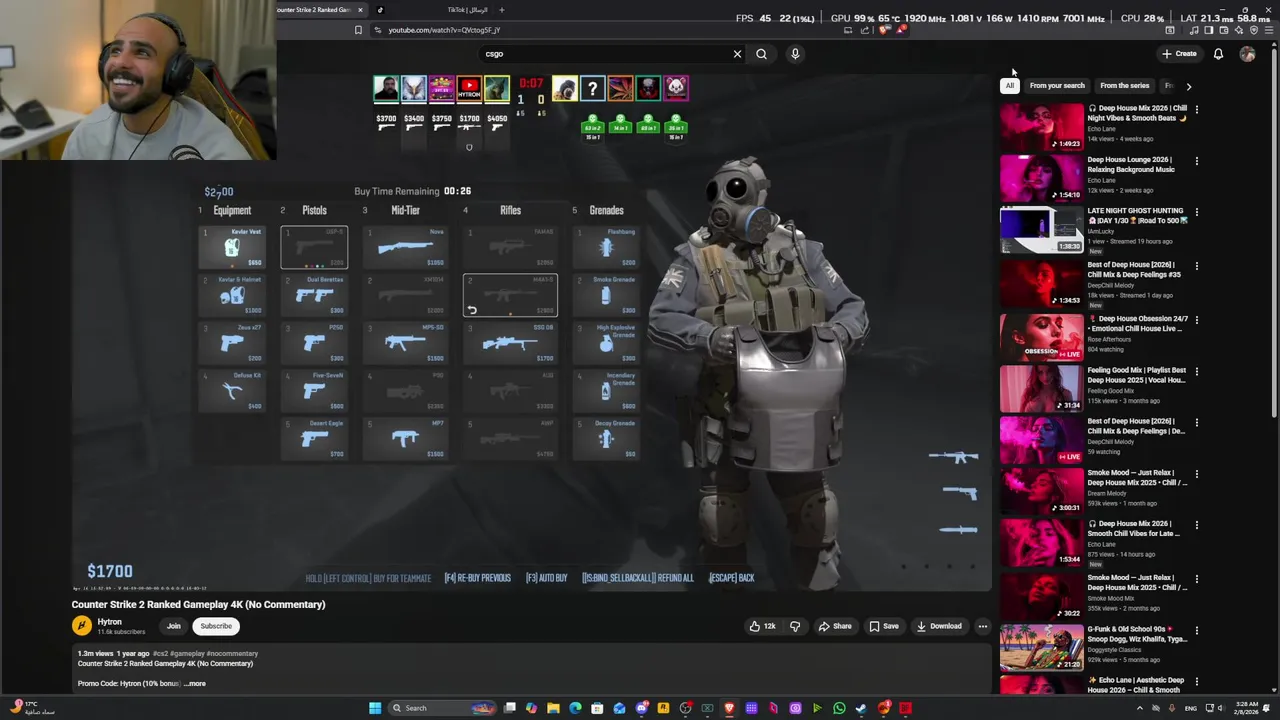Open the Brave VPN shield icon

click(1253, 30)
